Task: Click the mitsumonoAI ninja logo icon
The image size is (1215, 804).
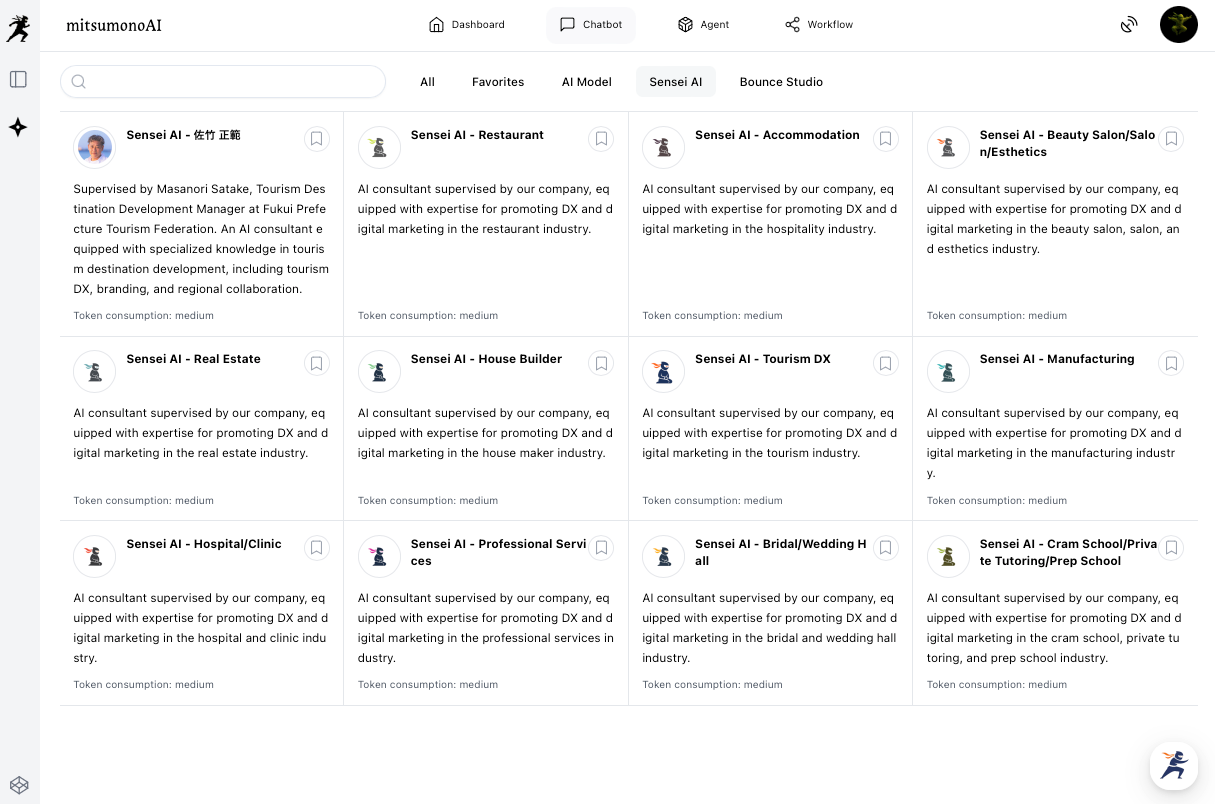Action: pyautogui.click(x=18, y=28)
